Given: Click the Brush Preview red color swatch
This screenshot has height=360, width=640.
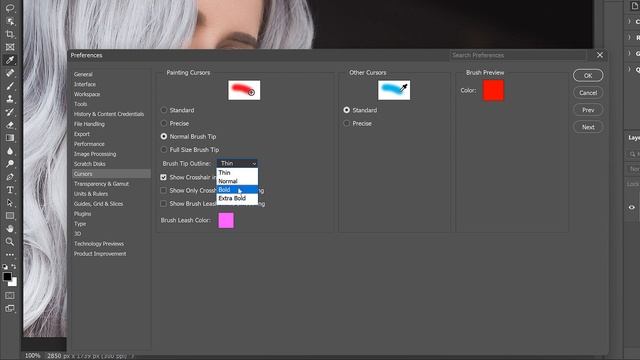Looking at the screenshot, I should [493, 90].
